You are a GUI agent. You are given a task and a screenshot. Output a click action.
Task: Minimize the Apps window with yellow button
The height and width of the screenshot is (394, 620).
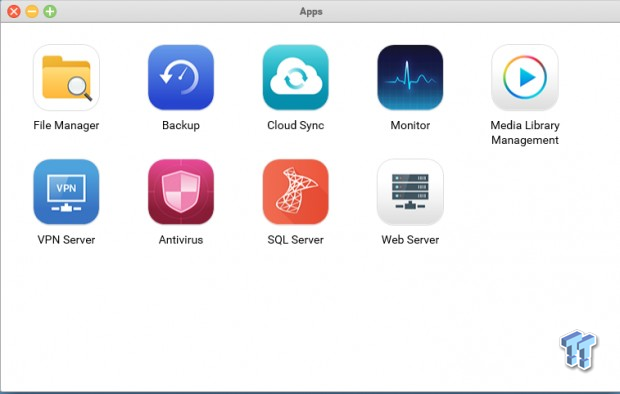coord(32,11)
